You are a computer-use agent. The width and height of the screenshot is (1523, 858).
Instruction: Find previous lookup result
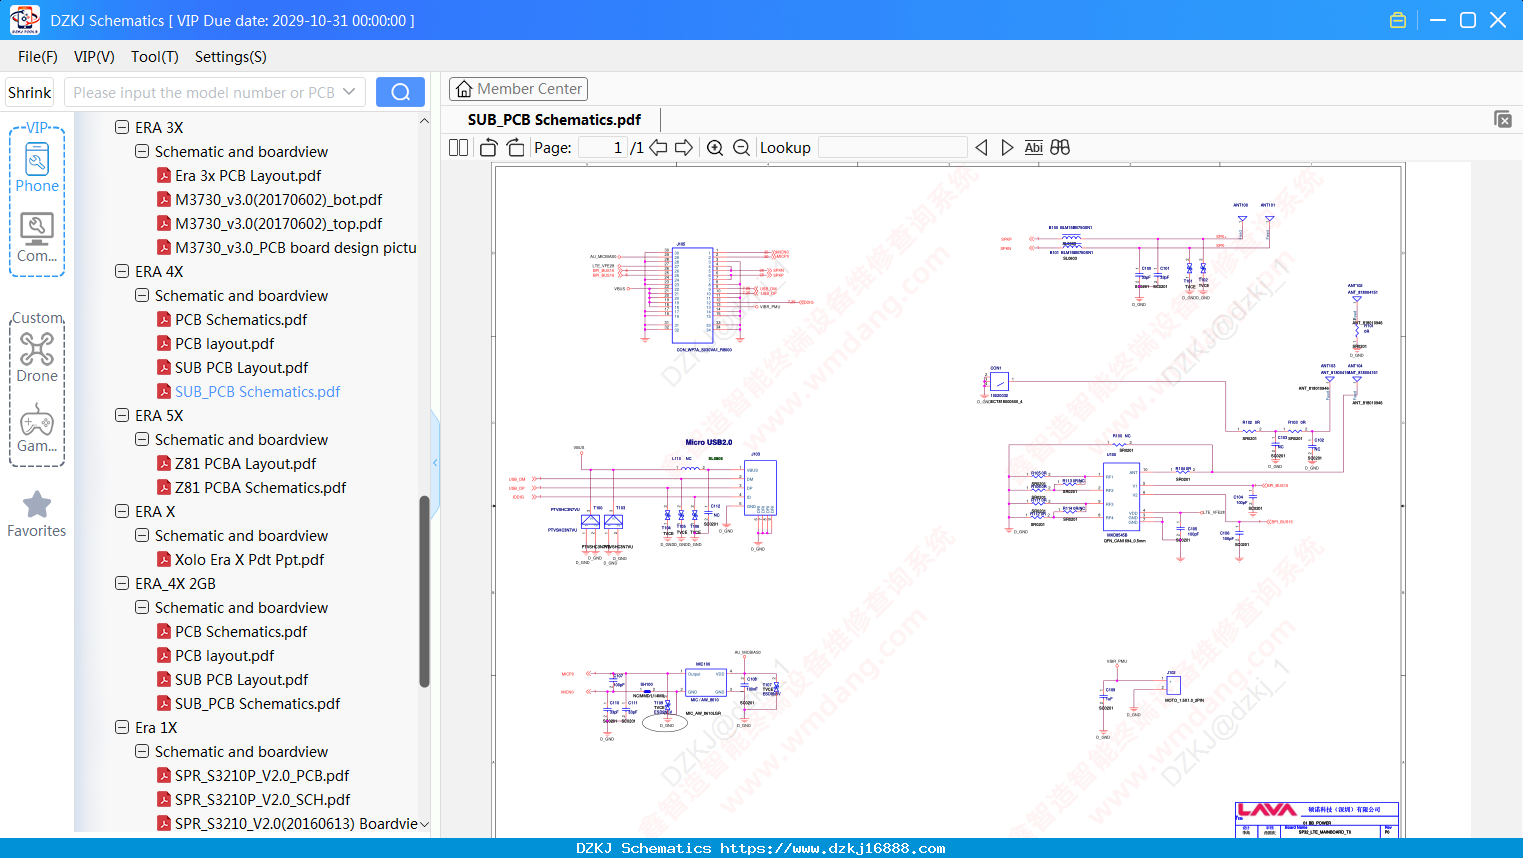pyautogui.click(x=981, y=147)
